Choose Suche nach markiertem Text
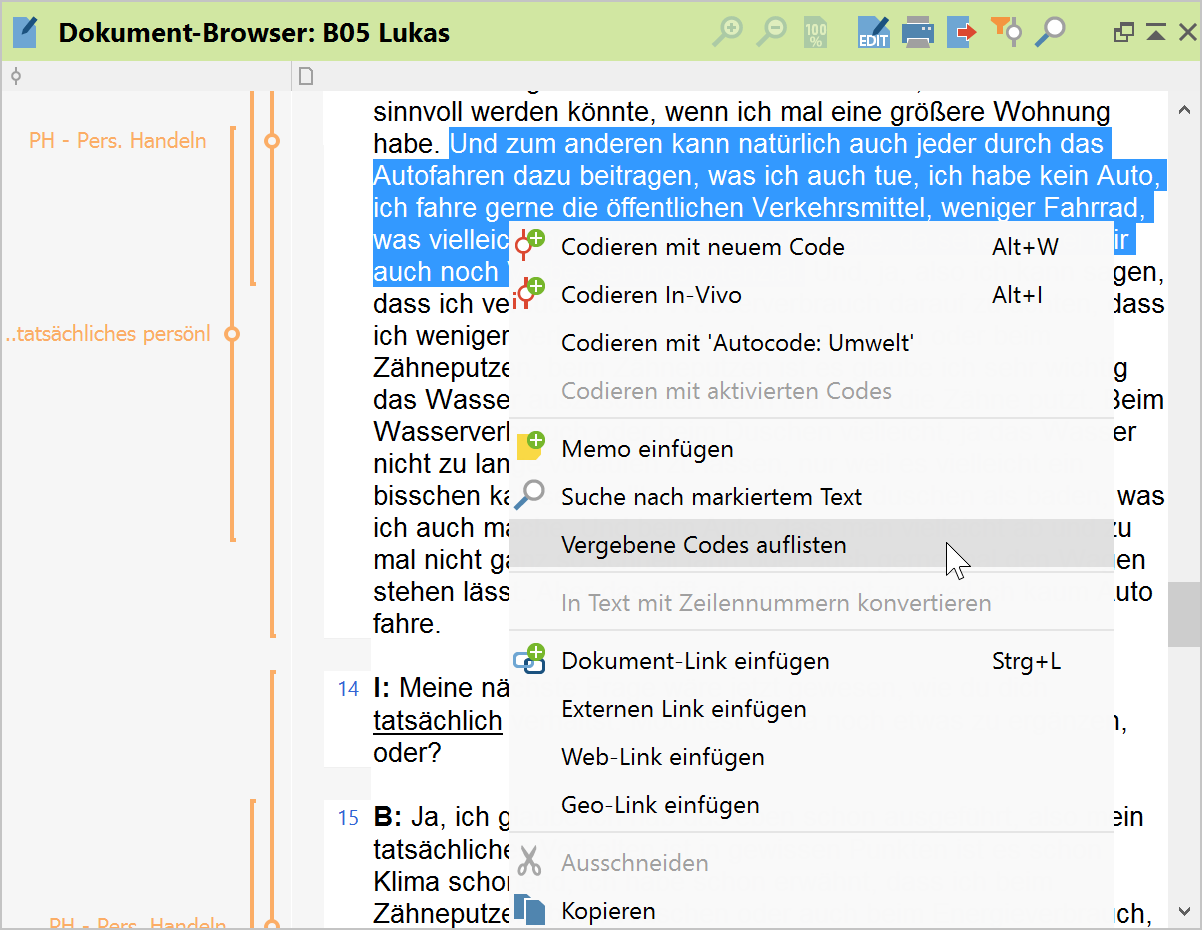This screenshot has width=1202, height=930. (x=811, y=497)
